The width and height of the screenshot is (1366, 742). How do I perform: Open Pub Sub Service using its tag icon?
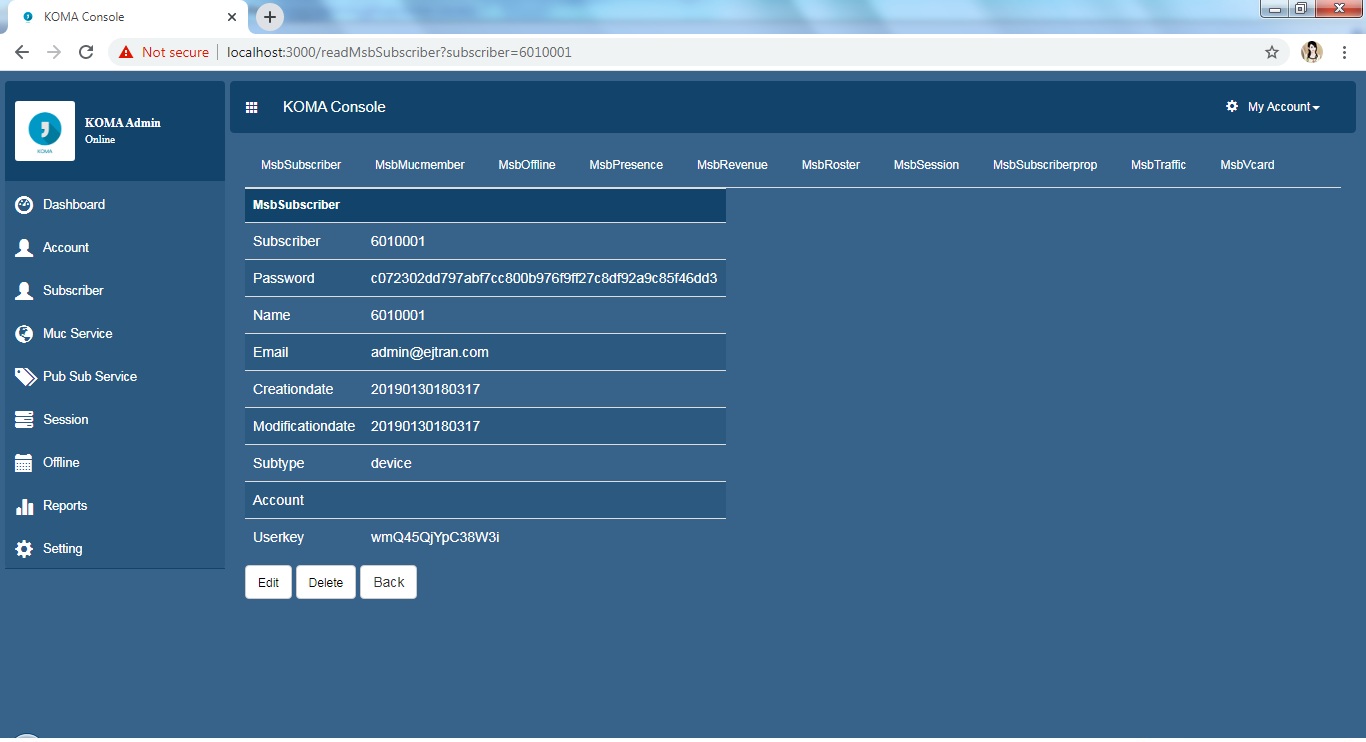pos(24,376)
